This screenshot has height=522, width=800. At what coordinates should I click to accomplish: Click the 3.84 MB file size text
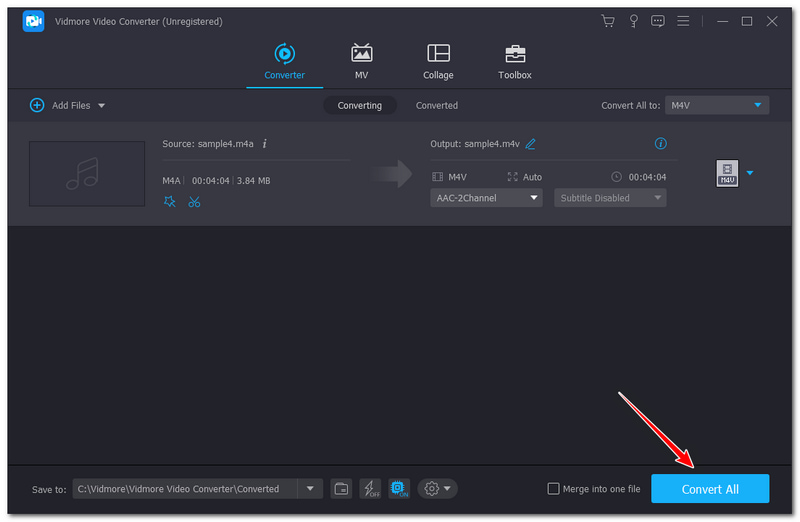[x=254, y=181]
